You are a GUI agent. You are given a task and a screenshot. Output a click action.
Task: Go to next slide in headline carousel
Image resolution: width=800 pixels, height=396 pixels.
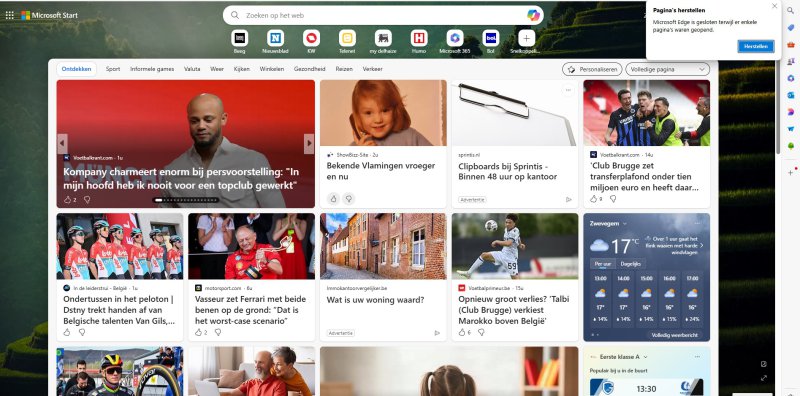coord(309,144)
